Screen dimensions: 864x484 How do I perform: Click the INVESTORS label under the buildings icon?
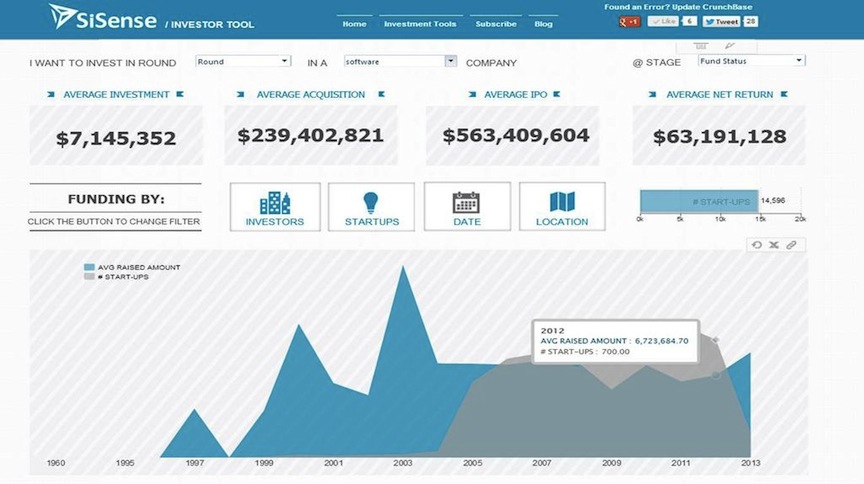pos(275,222)
